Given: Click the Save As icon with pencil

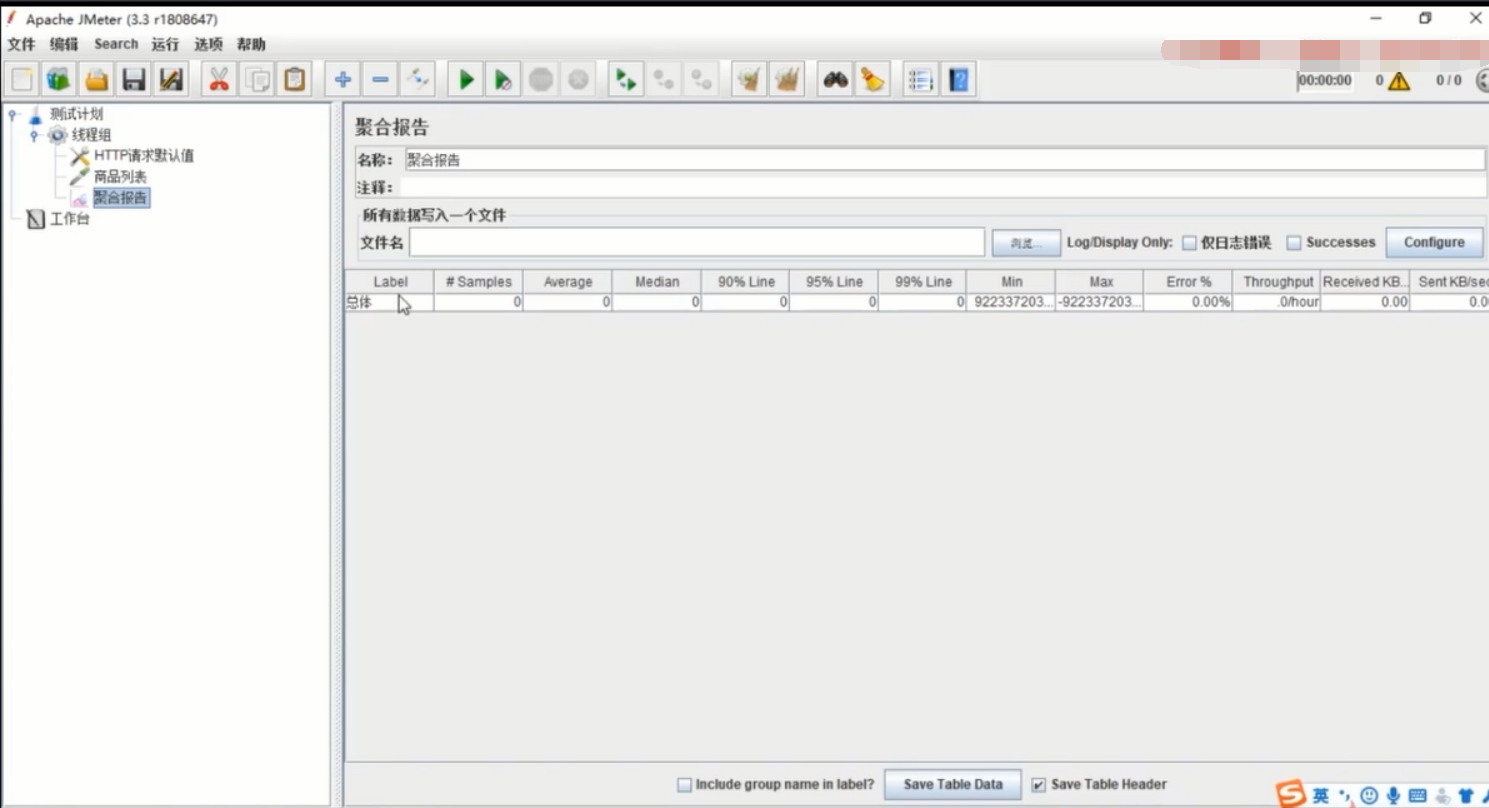Looking at the screenshot, I should point(171,80).
